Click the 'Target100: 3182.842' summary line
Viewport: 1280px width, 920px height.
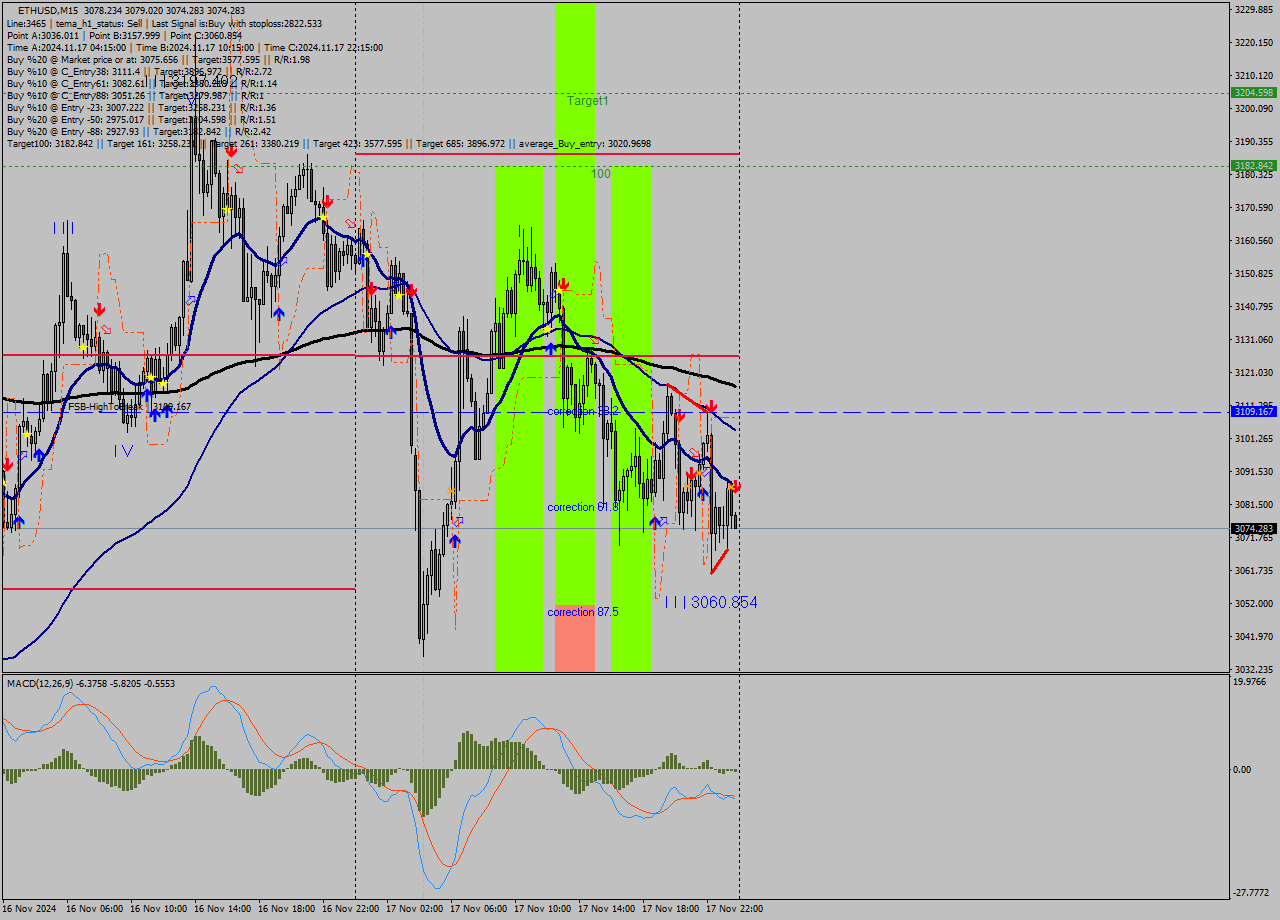(x=329, y=143)
